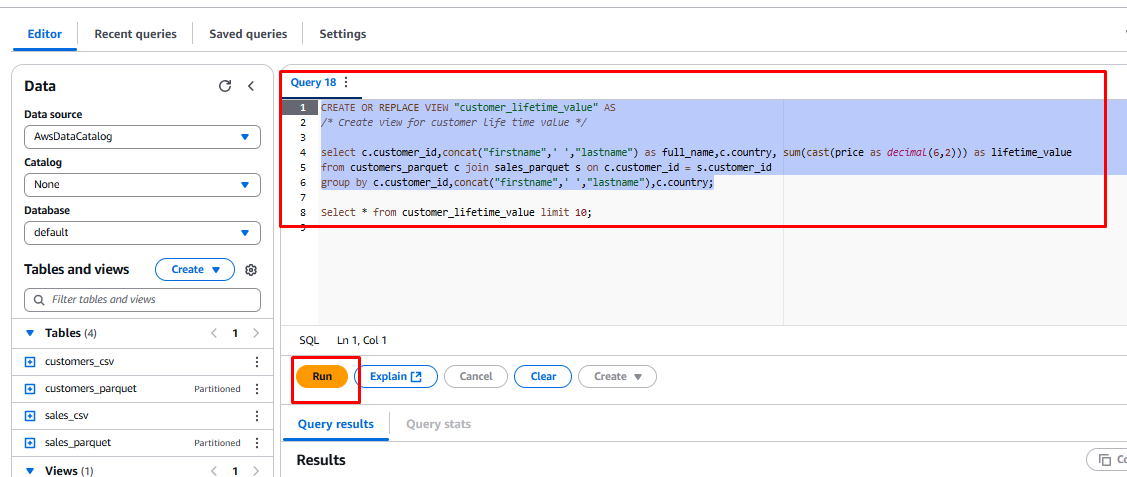Open the Catalog dropdown

click(x=142, y=185)
